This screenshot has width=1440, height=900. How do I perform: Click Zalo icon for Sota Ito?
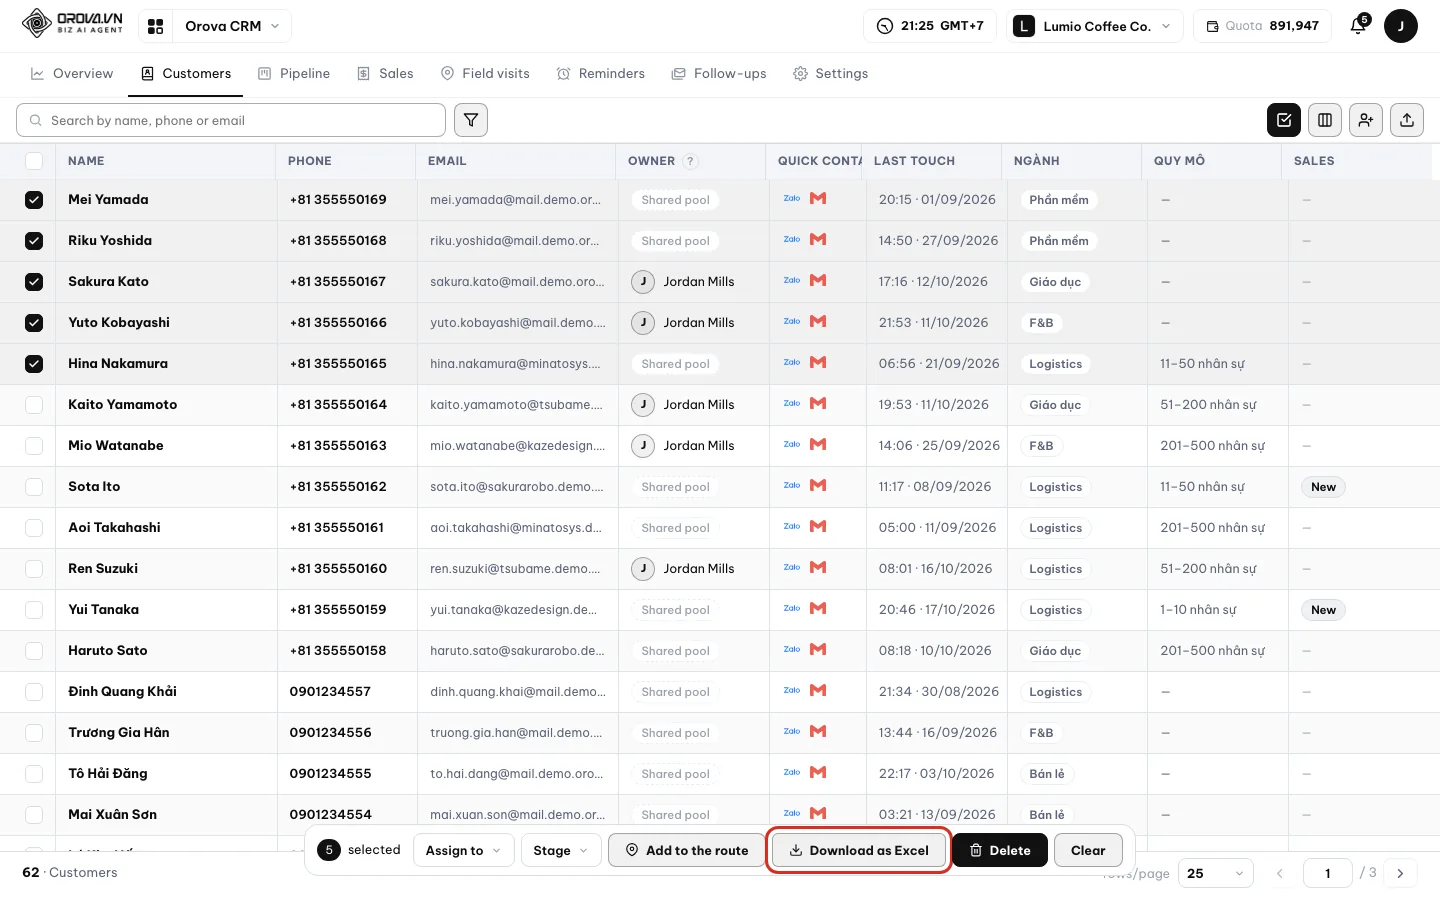point(792,486)
